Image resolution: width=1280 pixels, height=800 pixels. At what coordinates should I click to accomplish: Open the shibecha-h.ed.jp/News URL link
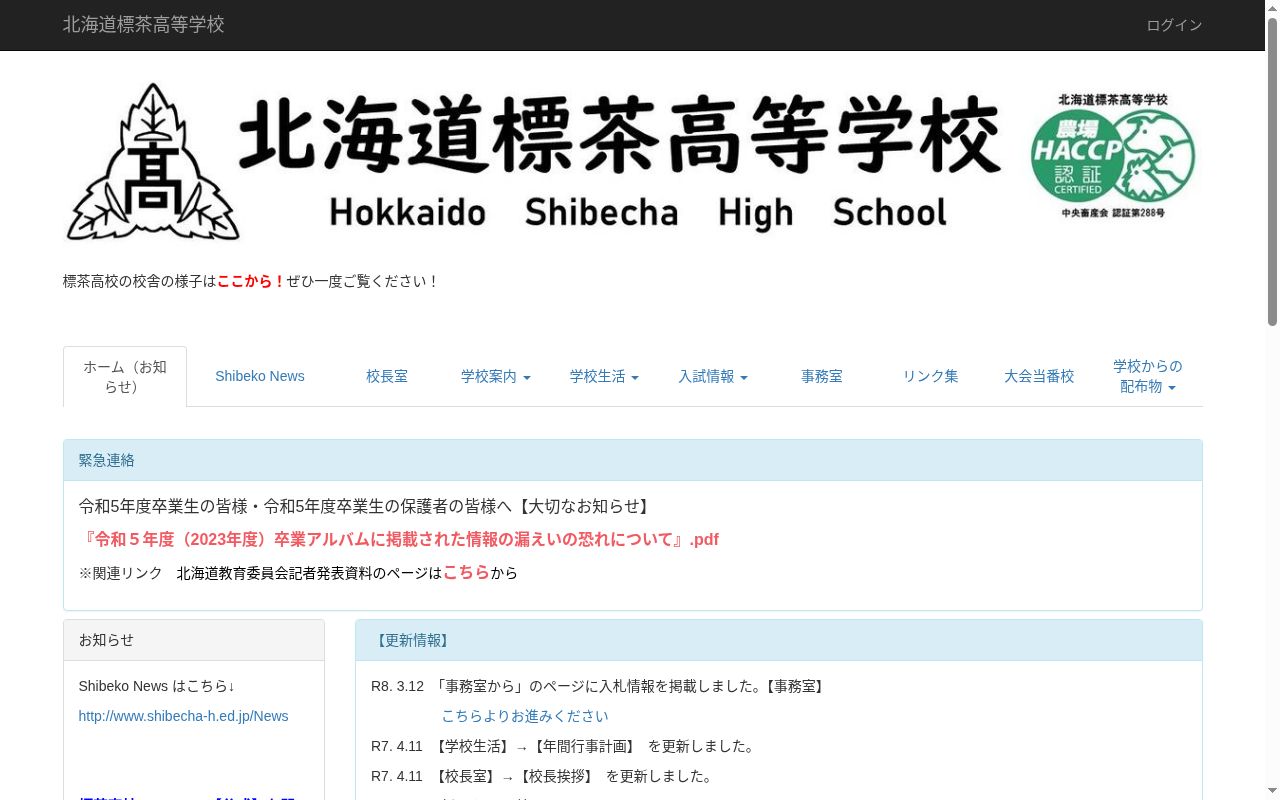point(184,716)
